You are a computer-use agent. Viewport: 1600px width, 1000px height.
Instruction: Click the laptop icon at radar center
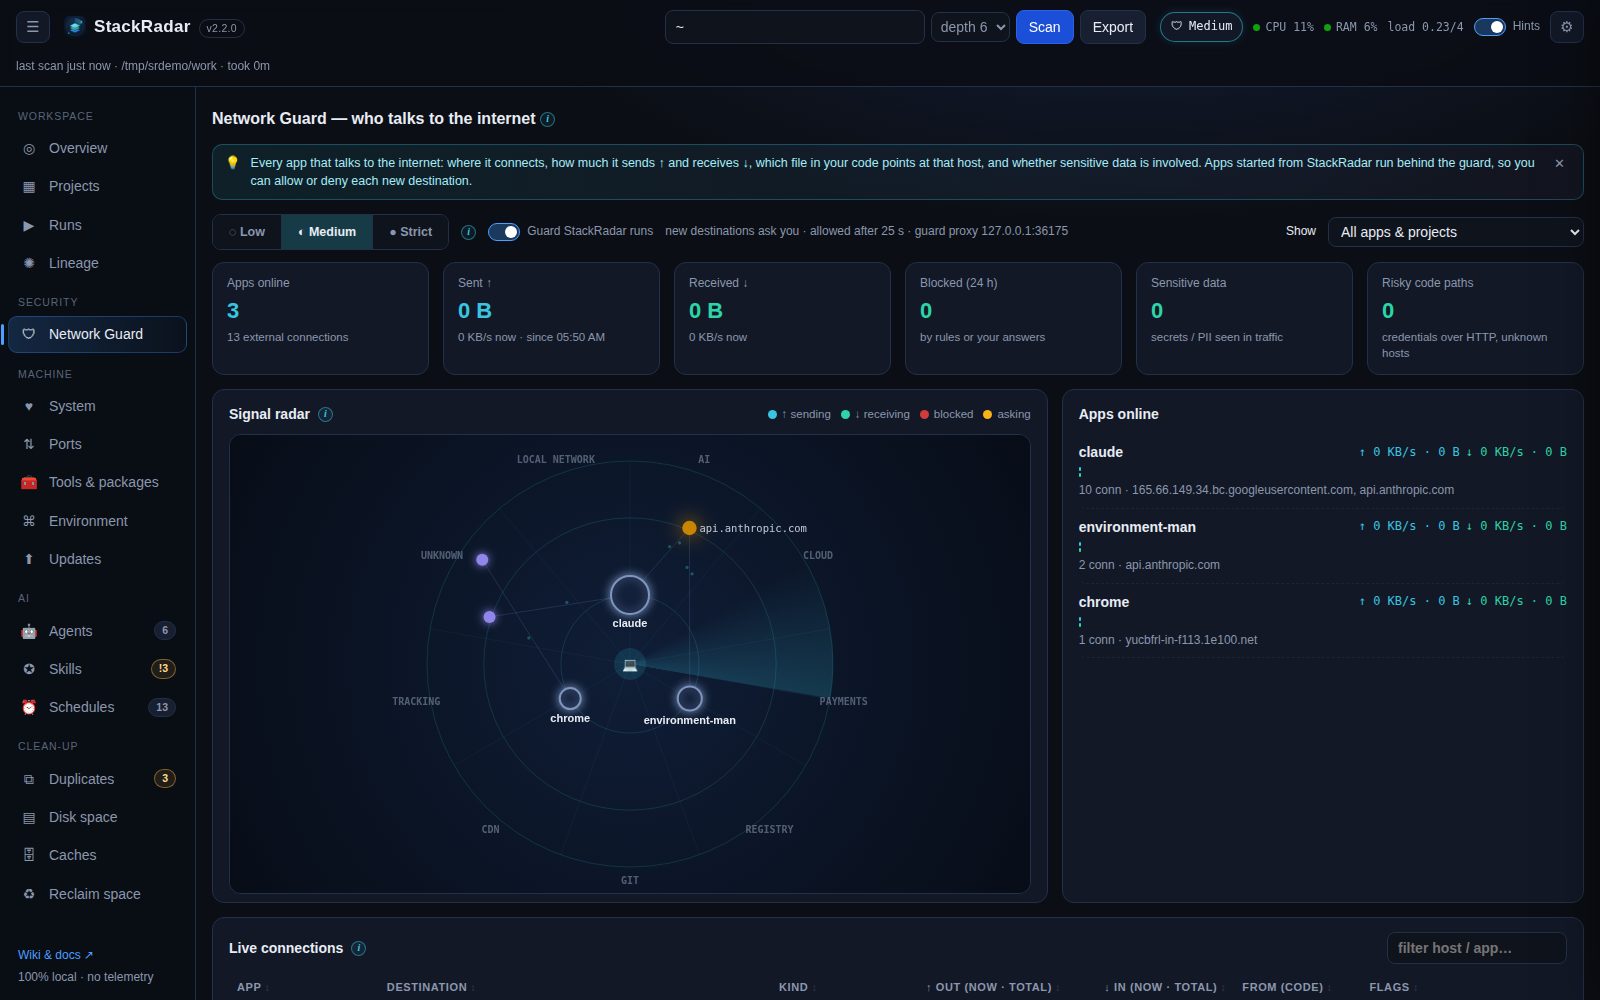[630, 664]
